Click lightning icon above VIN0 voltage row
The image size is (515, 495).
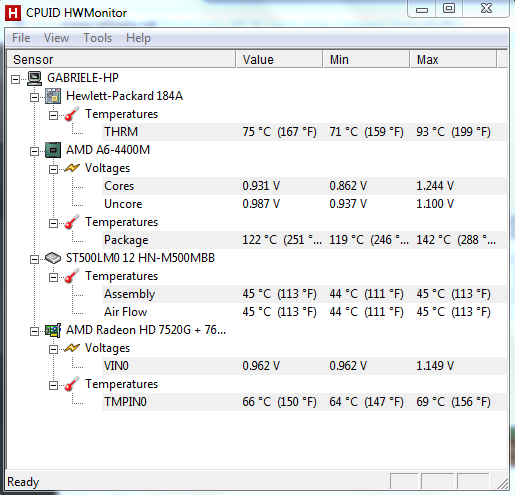click(72, 348)
